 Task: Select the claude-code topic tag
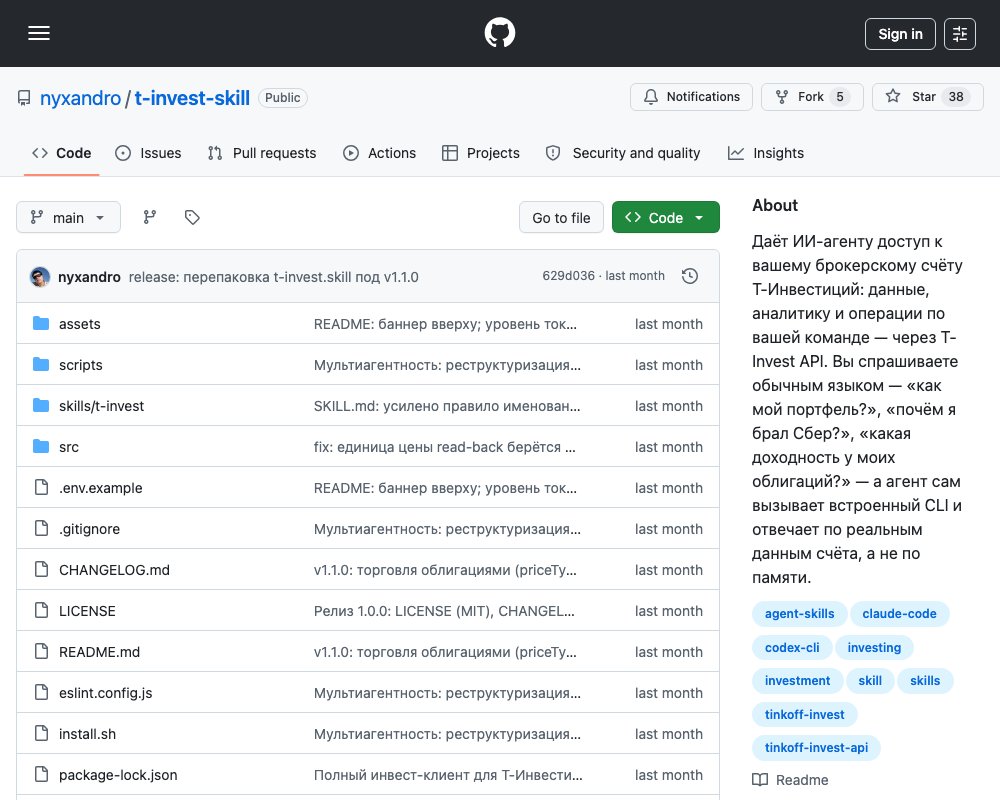[899, 614]
